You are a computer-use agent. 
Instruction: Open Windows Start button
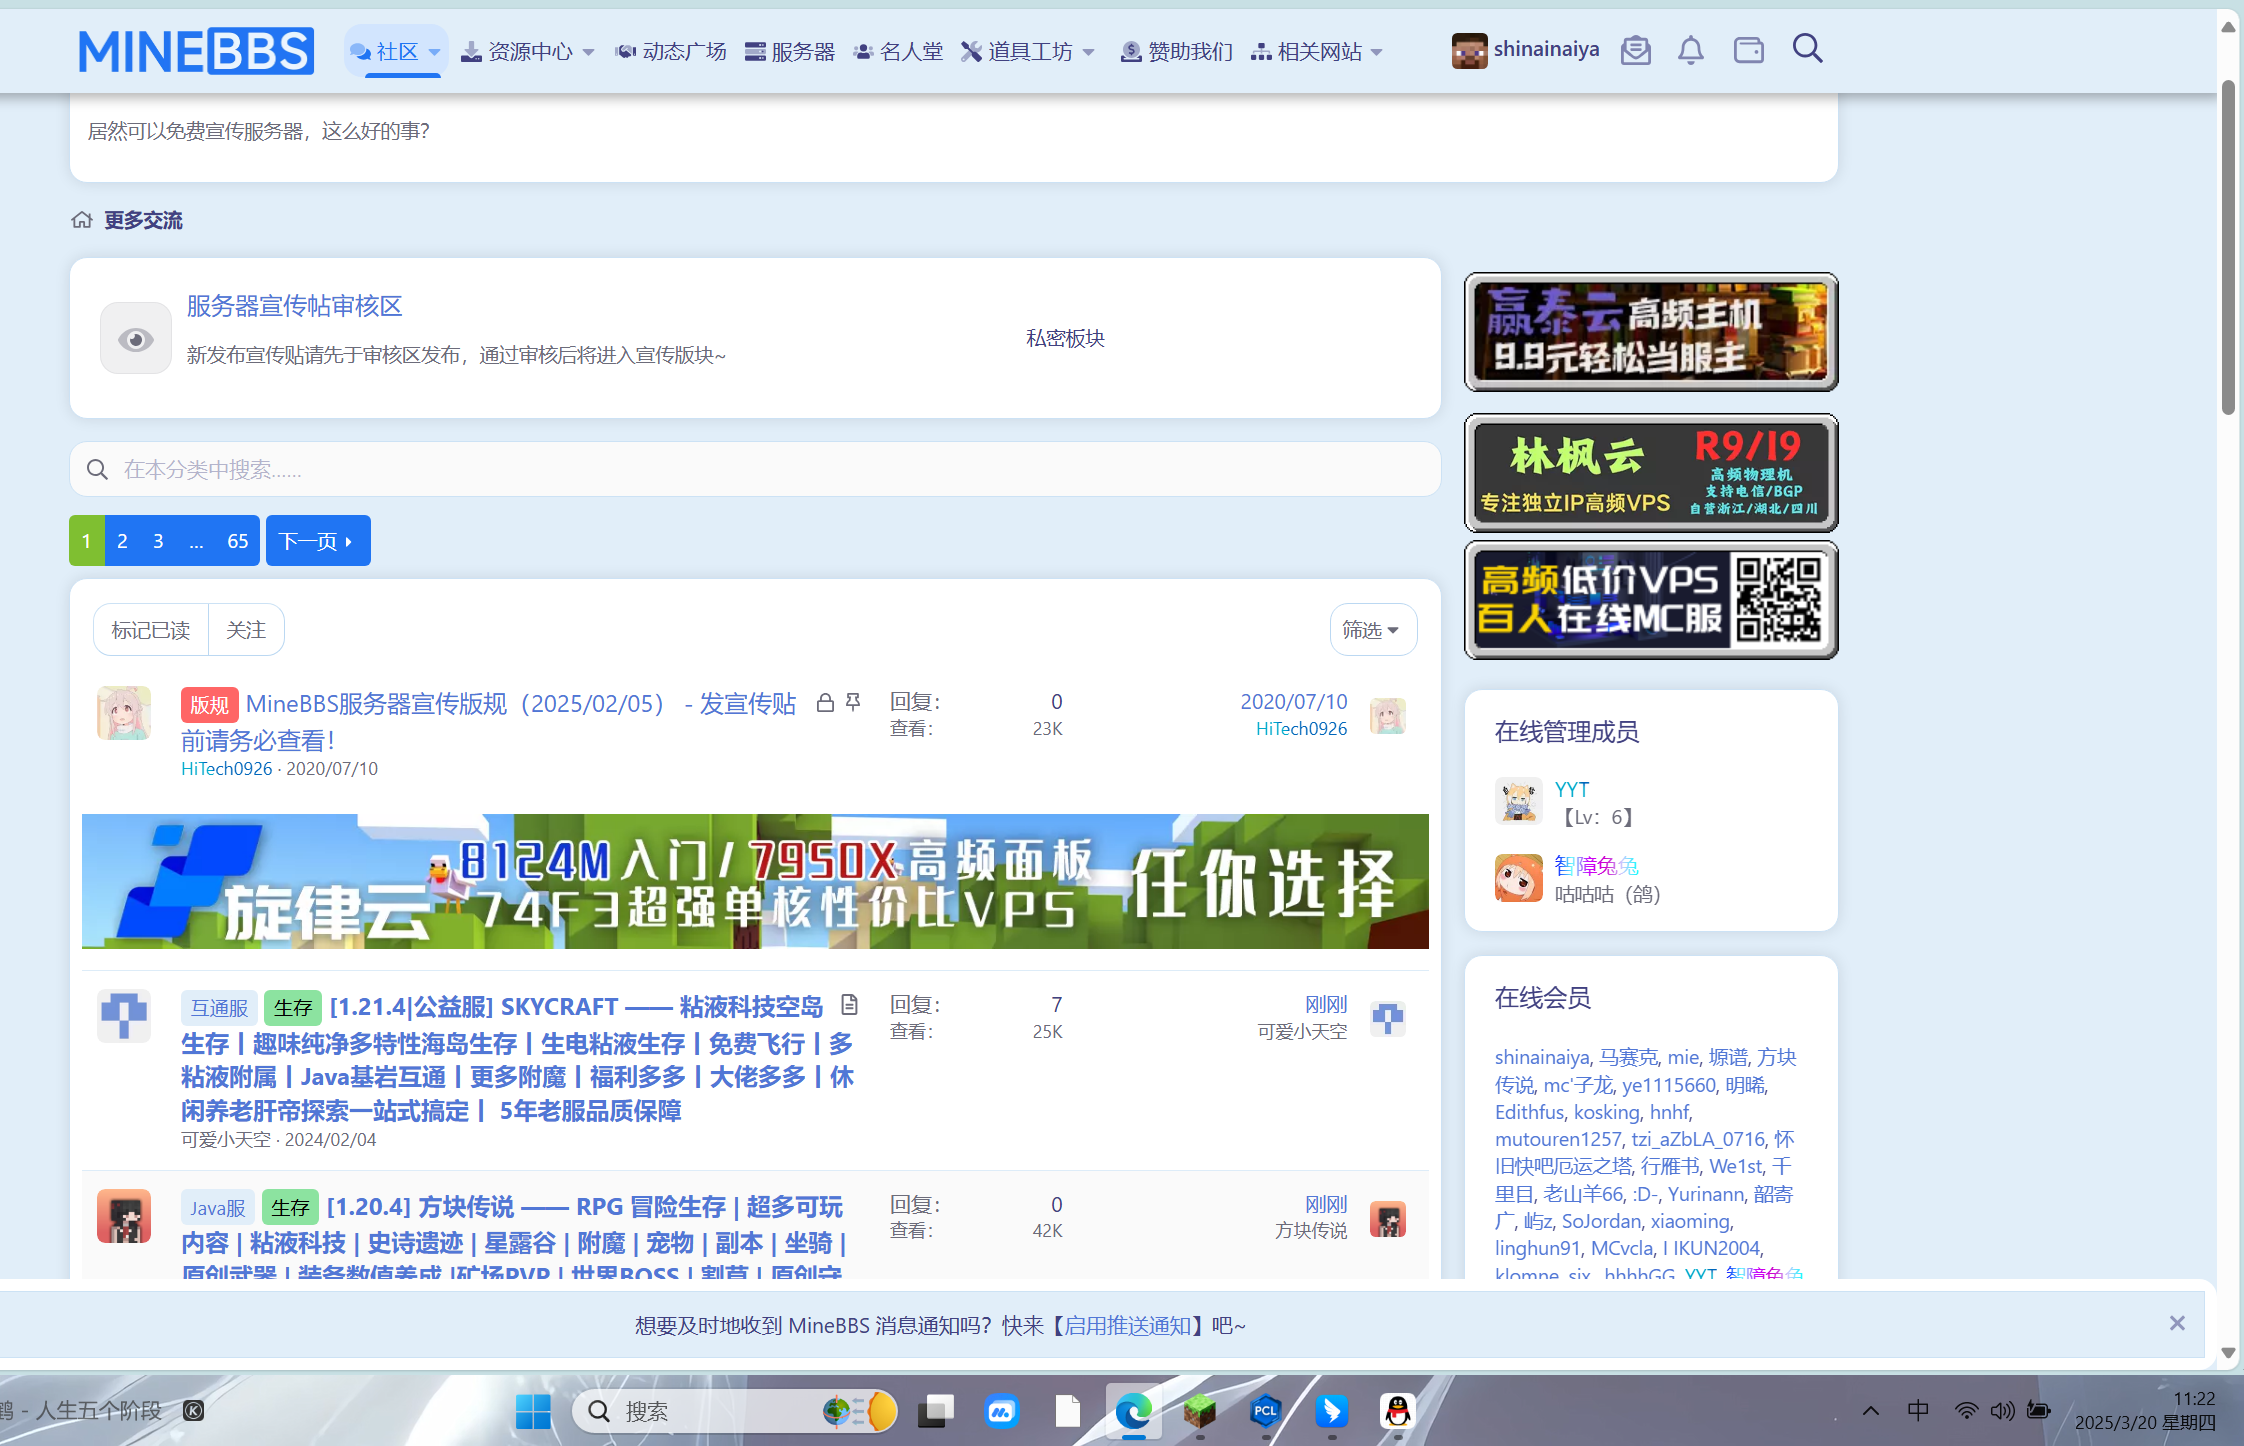coord(532,1411)
